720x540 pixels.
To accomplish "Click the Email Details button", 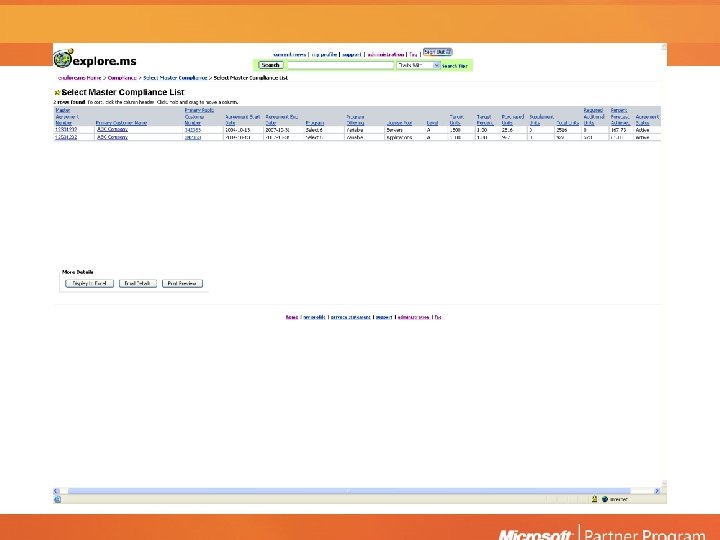I will [138, 284].
